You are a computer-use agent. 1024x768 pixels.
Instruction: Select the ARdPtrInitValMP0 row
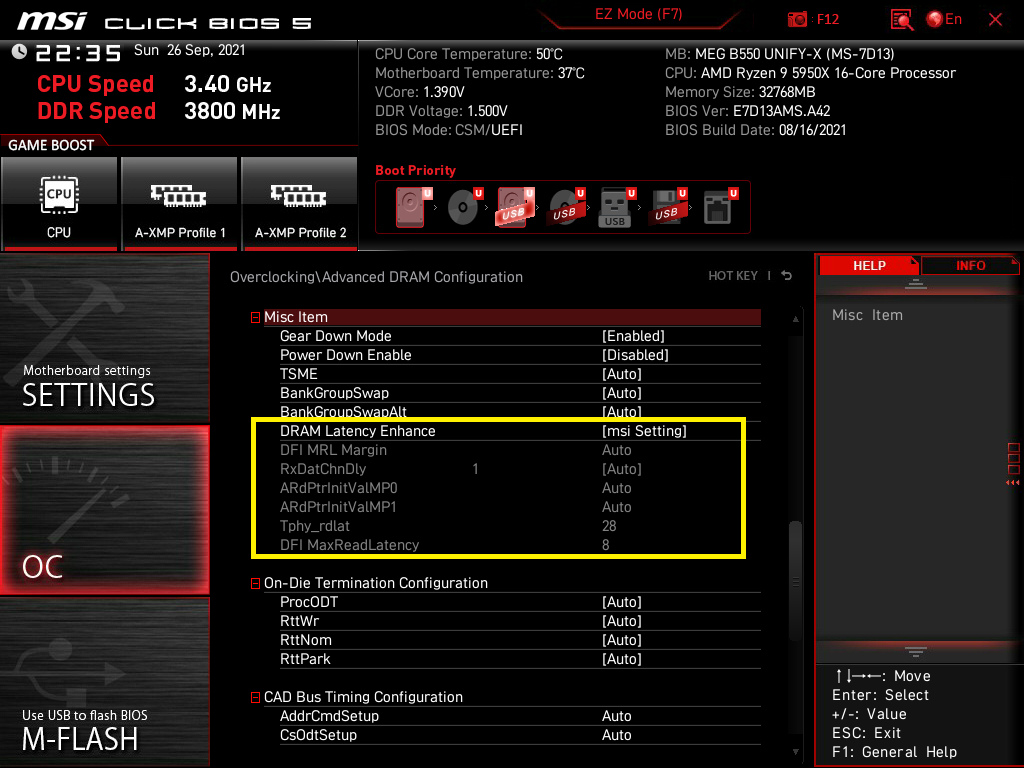tap(520, 488)
